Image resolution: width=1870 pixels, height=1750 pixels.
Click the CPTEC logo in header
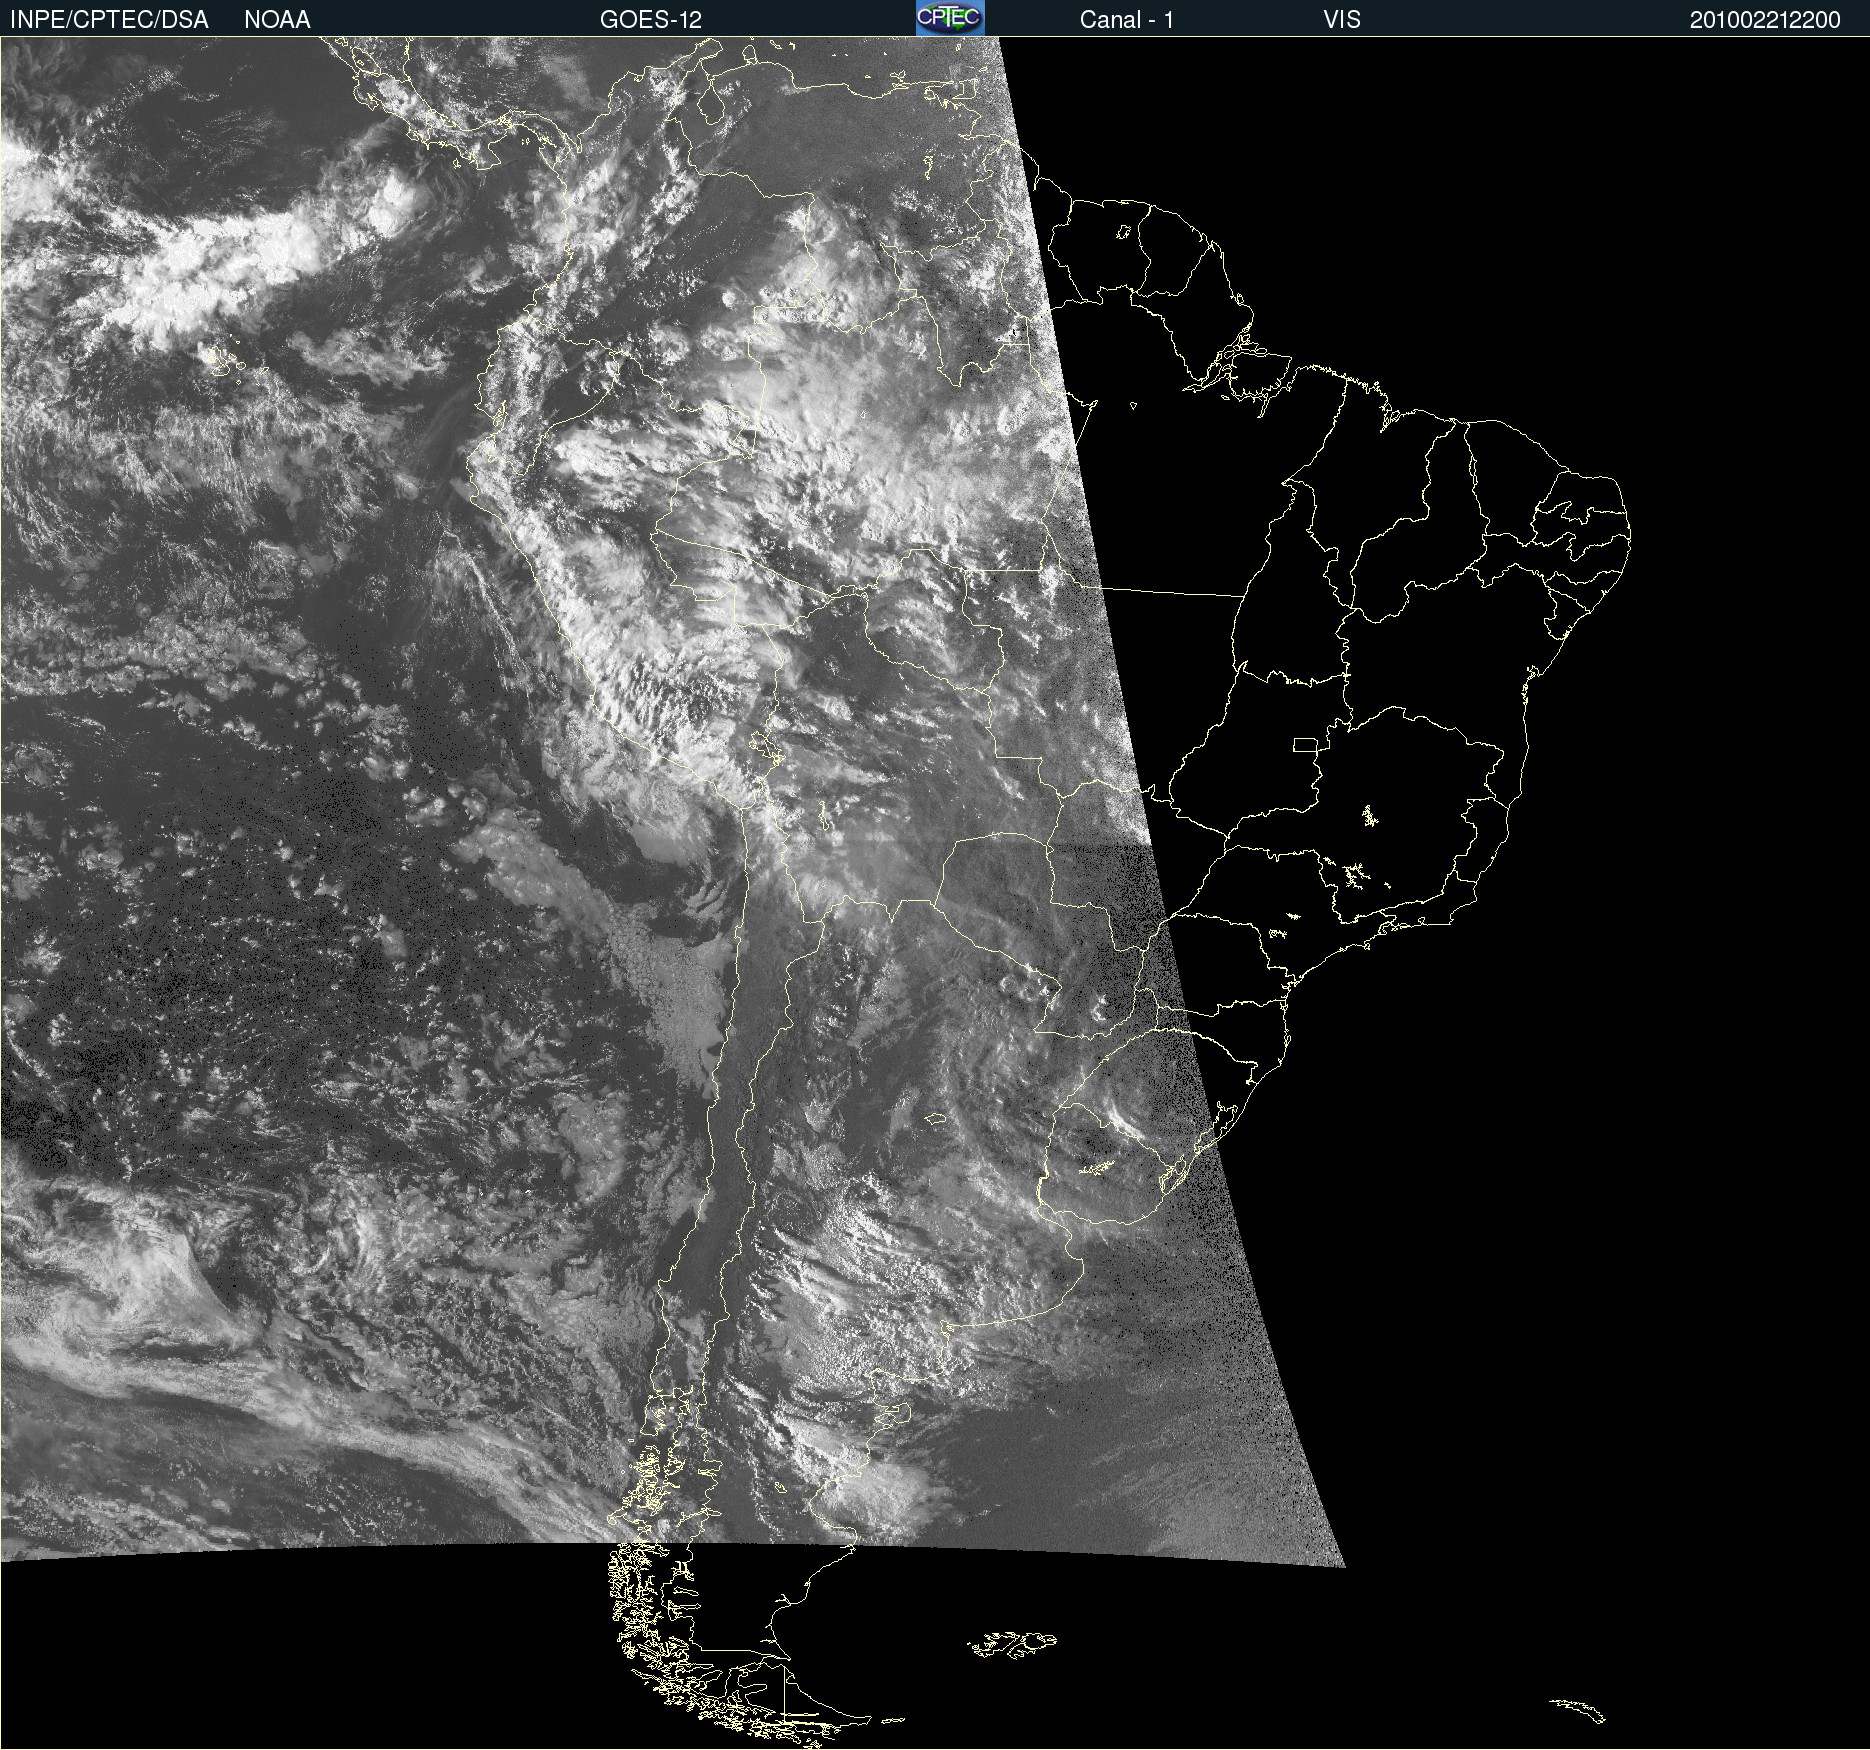(x=950, y=18)
